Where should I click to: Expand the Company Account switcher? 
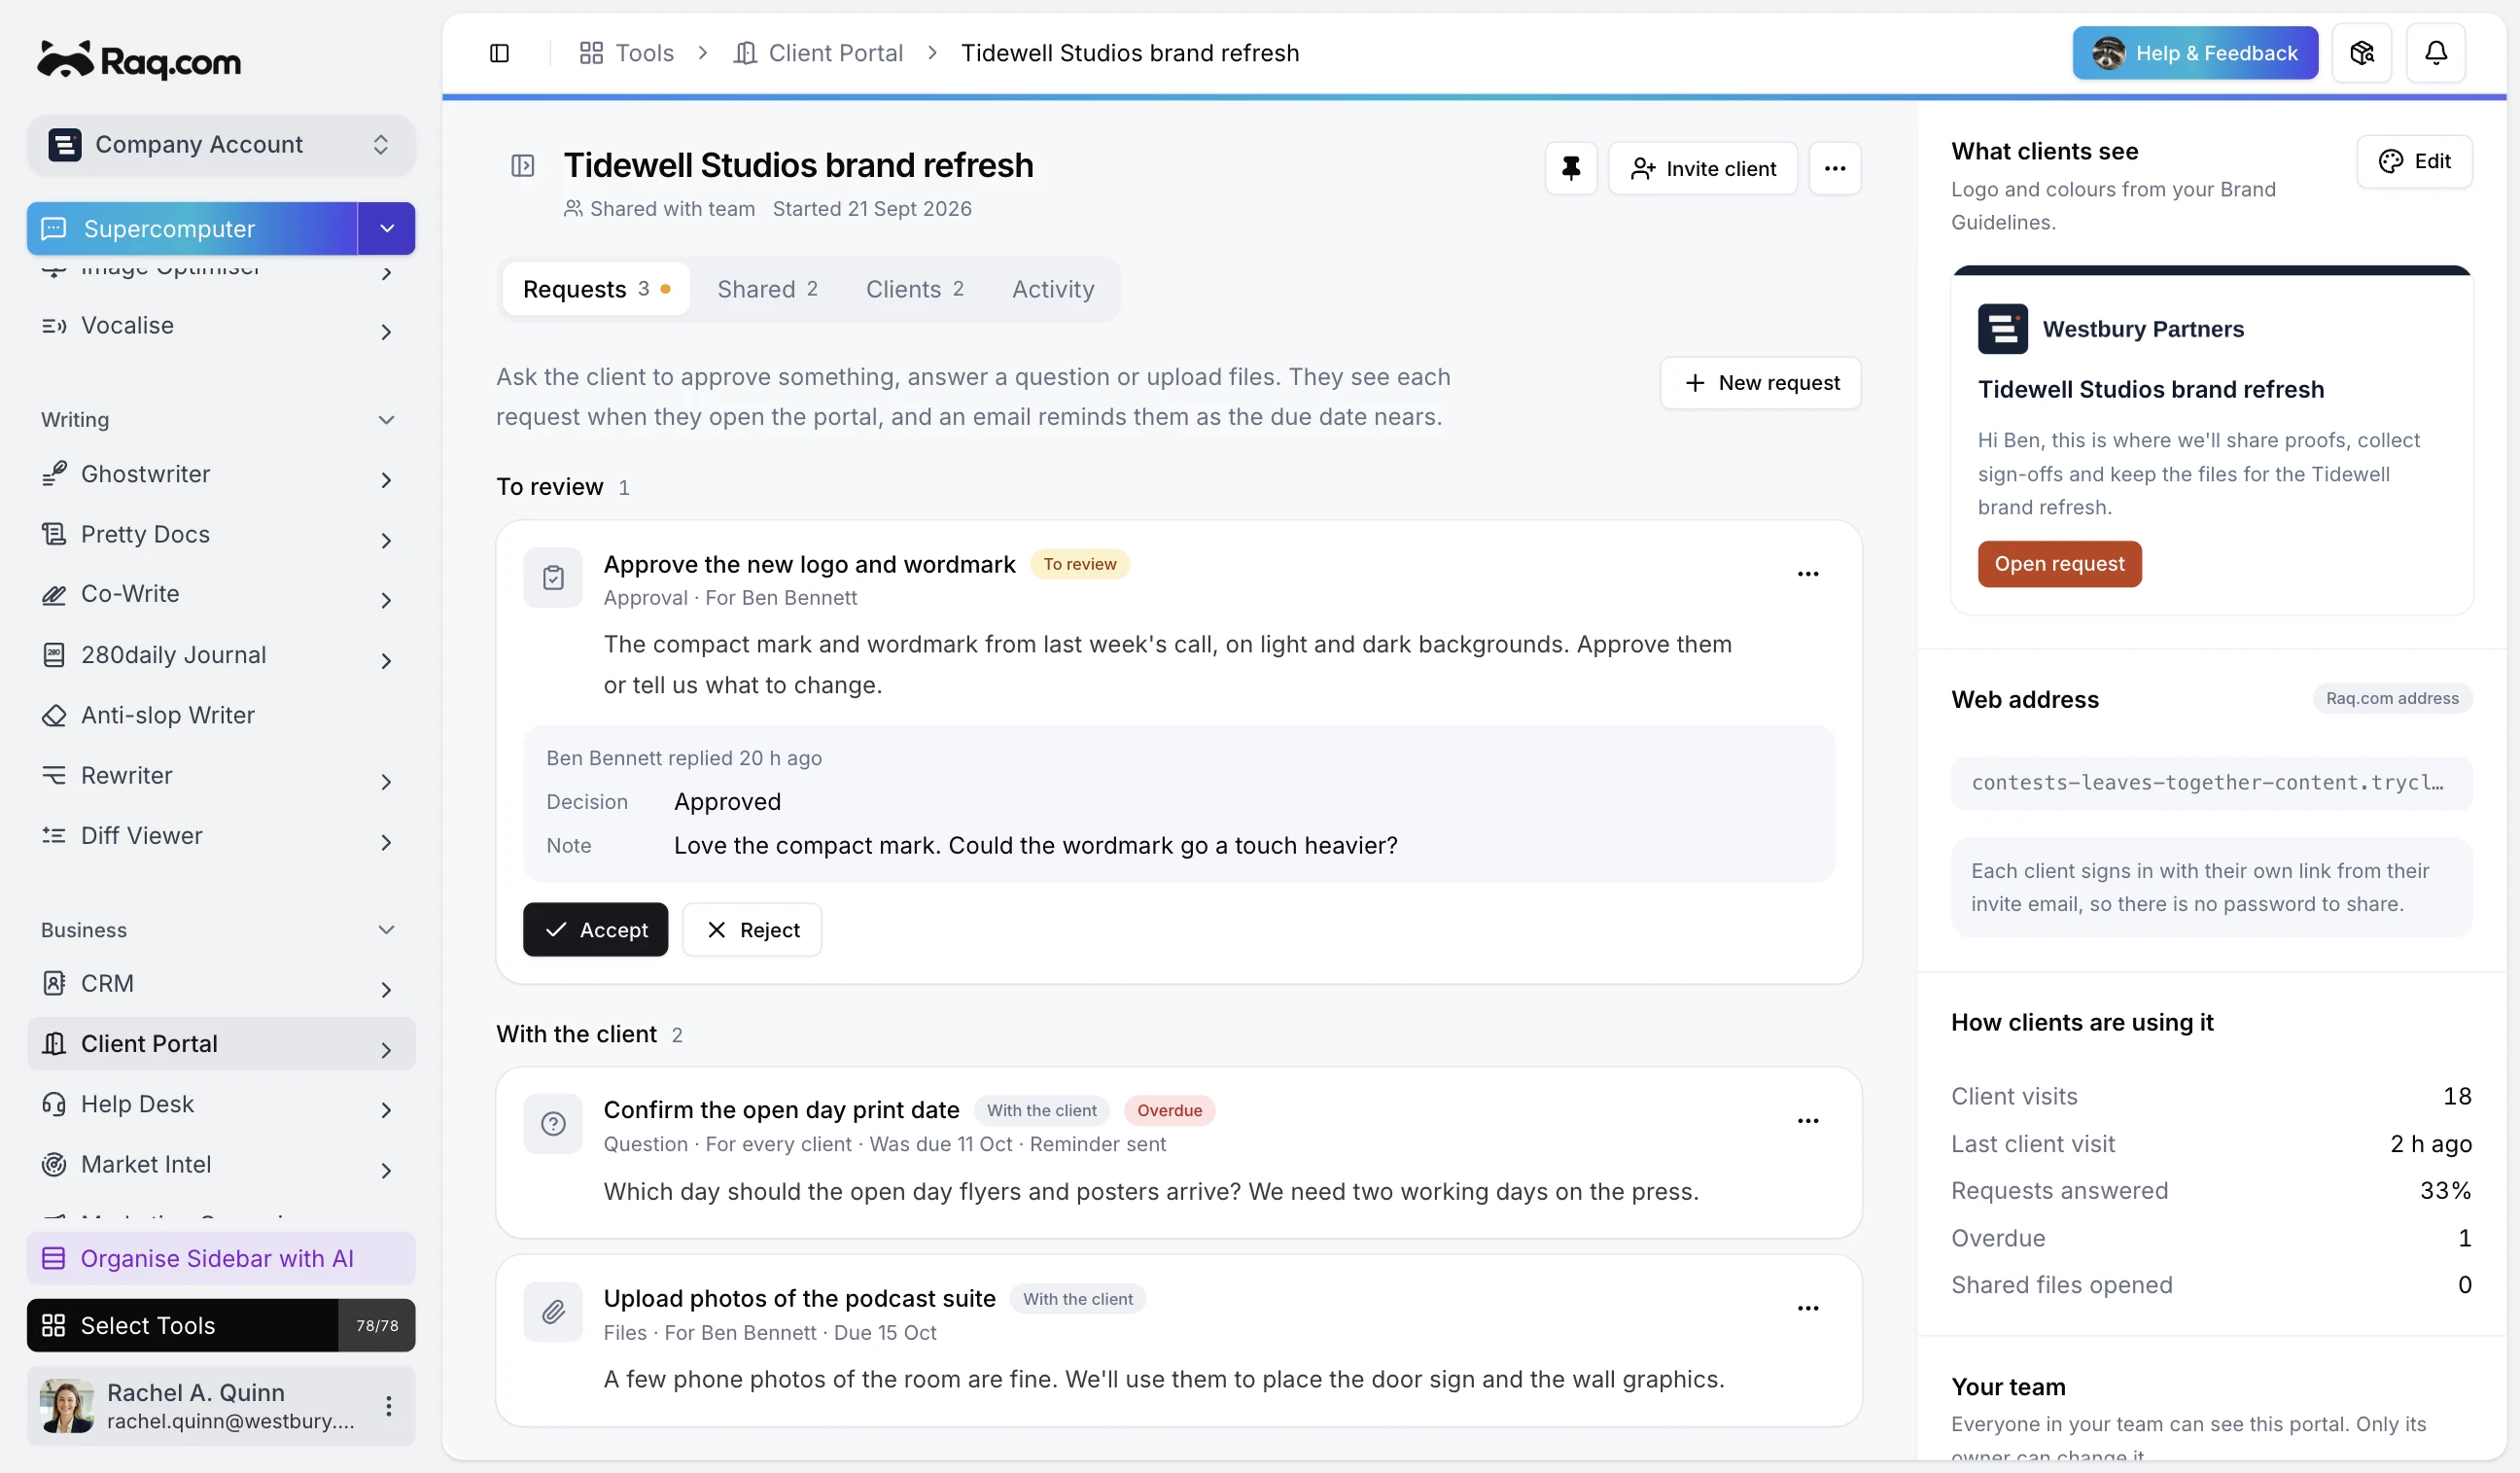tap(221, 144)
